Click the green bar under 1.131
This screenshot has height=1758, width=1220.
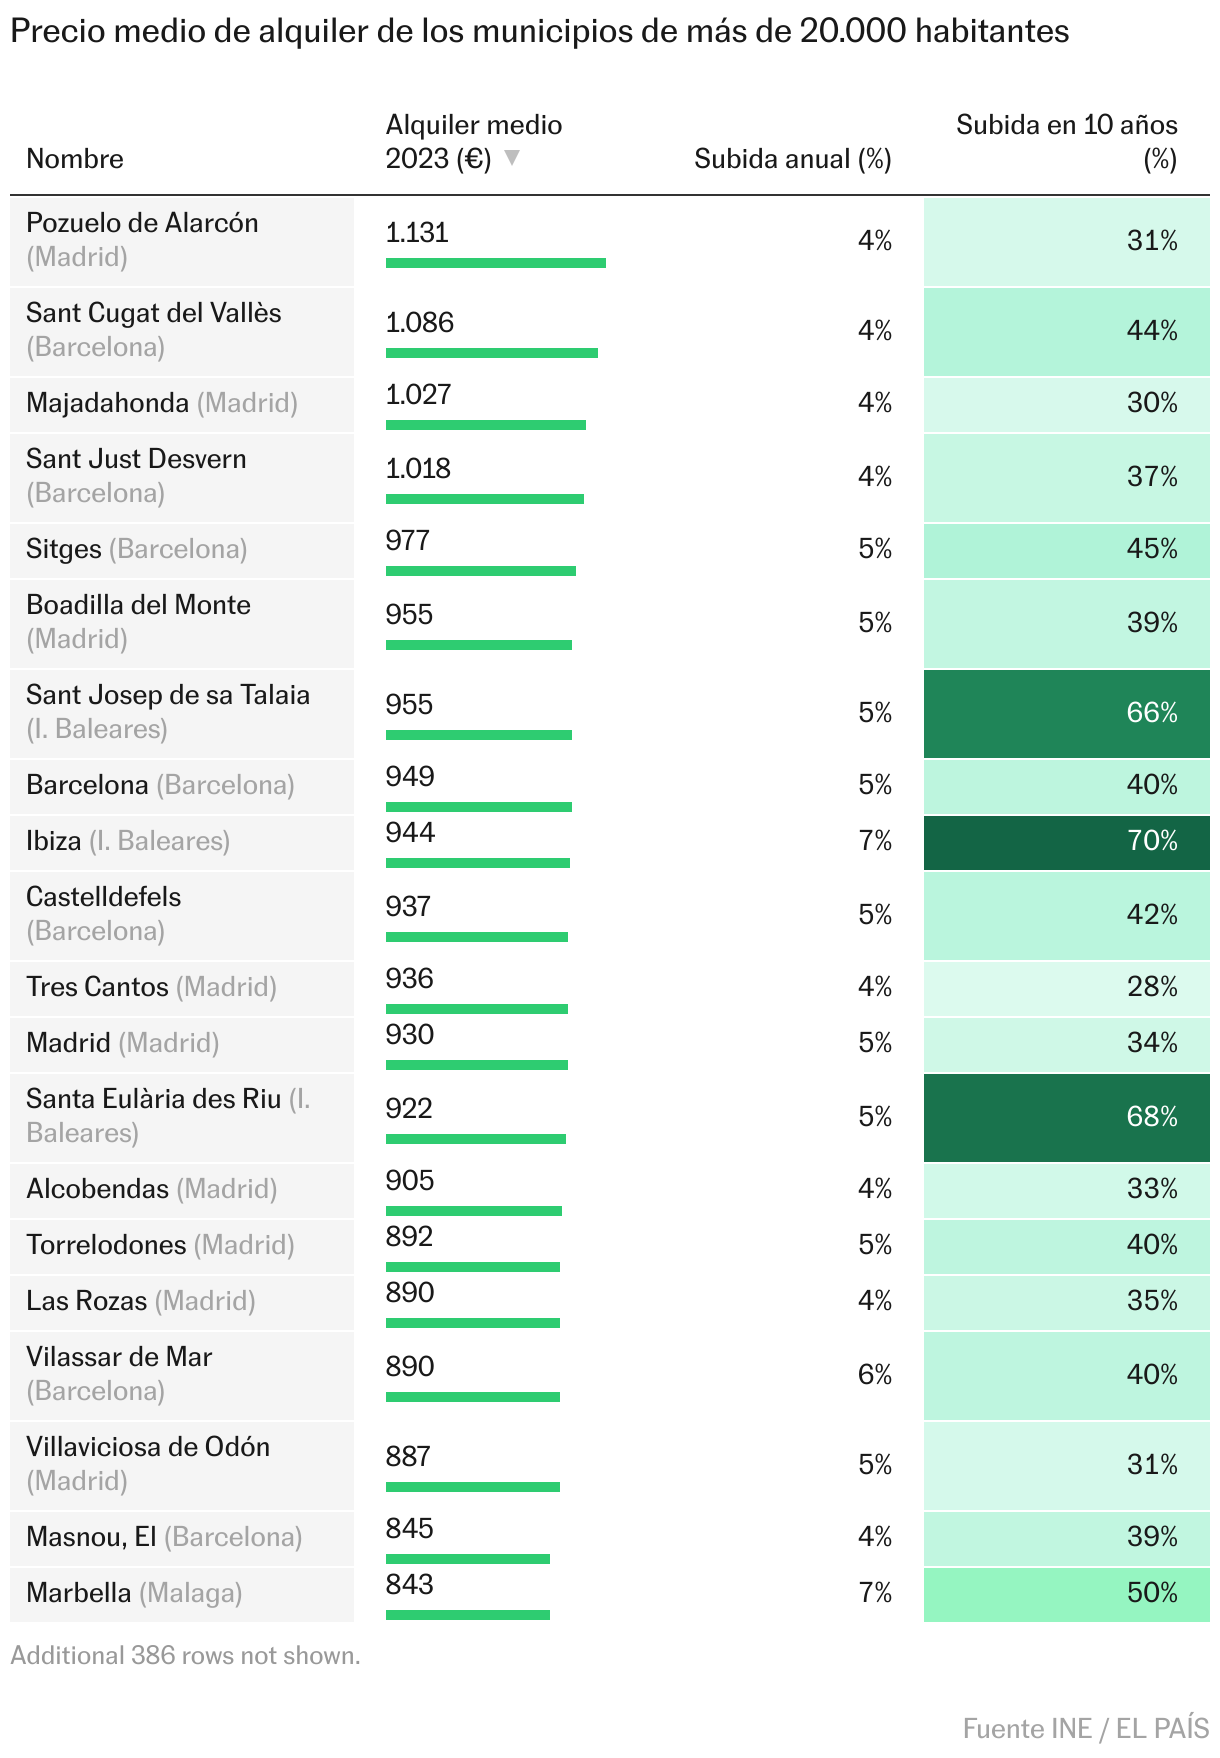pos(495,263)
